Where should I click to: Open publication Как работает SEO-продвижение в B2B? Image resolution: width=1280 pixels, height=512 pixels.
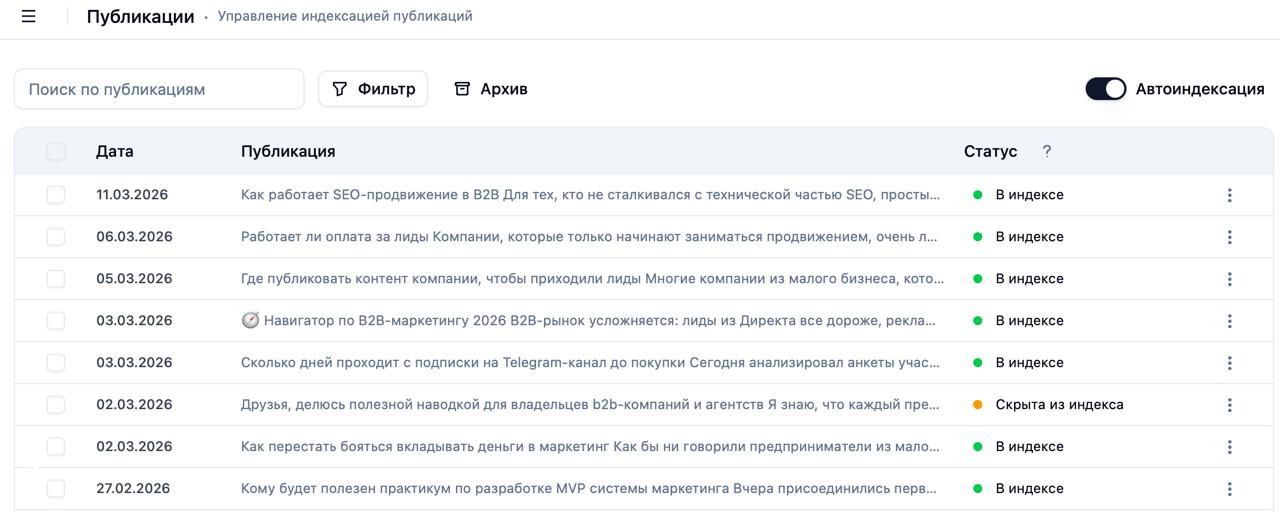pyautogui.click(x=590, y=195)
